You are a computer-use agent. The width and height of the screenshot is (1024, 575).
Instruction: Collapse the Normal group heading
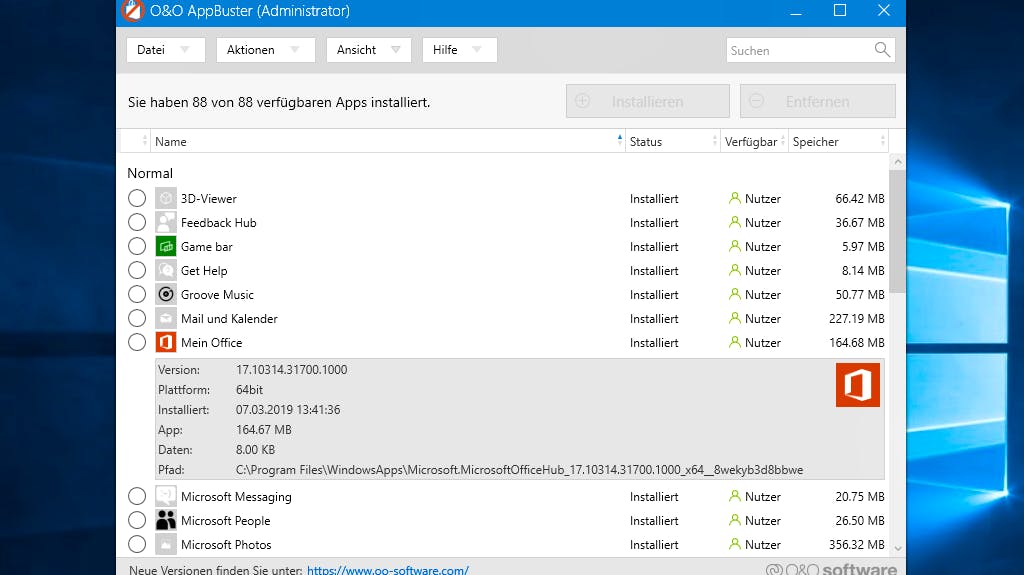pyautogui.click(x=150, y=173)
